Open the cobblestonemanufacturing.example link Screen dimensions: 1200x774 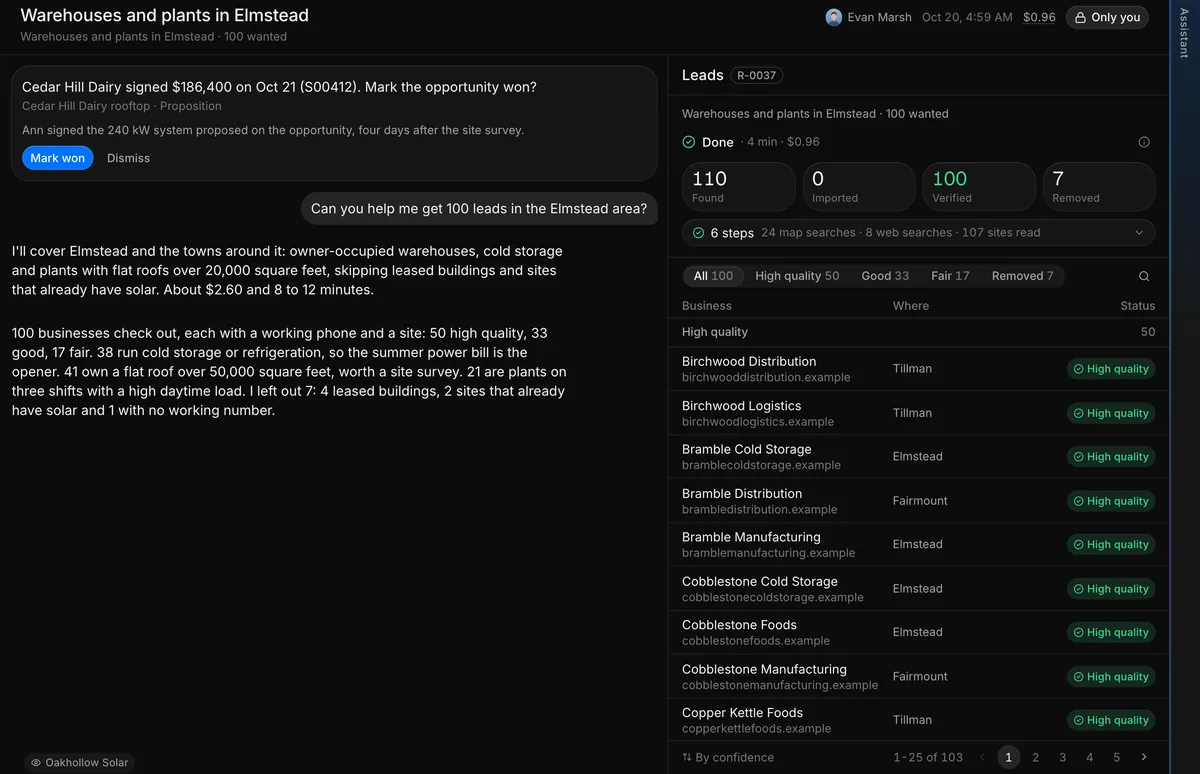point(780,685)
